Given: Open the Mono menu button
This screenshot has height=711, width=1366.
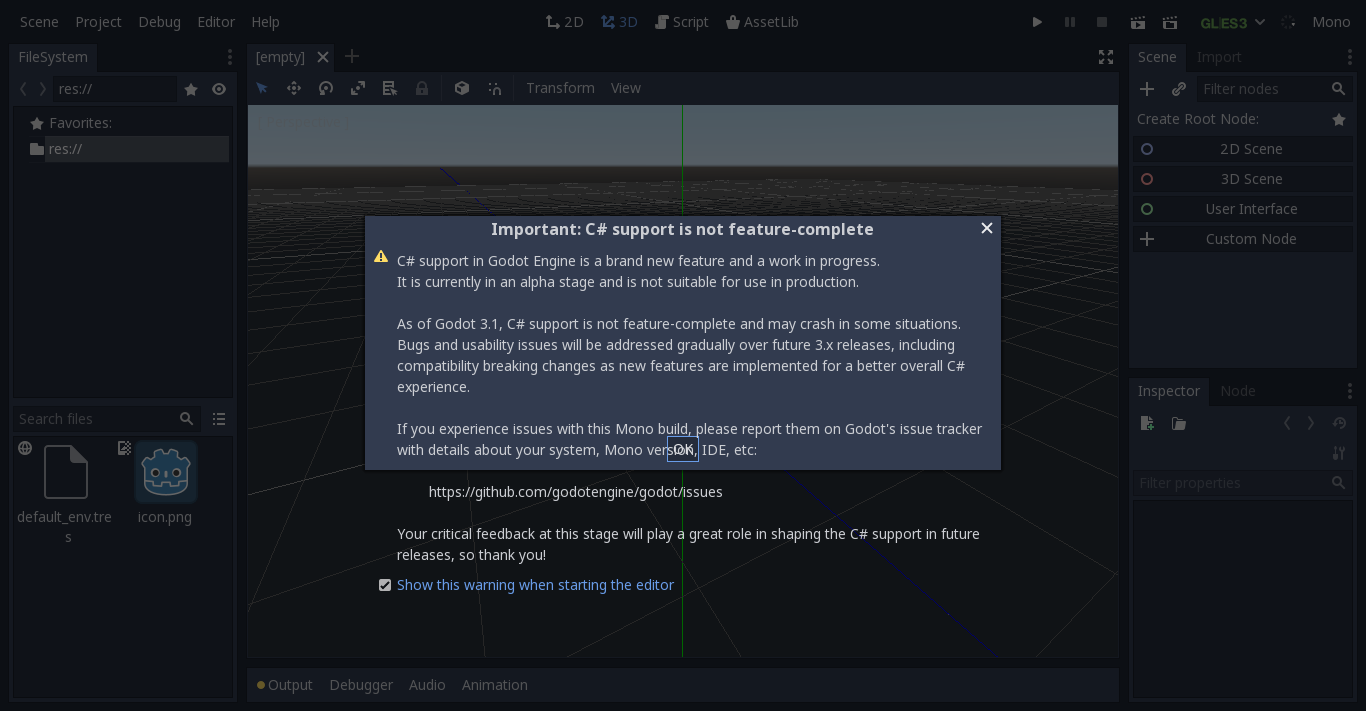Looking at the screenshot, I should tap(1331, 22).
